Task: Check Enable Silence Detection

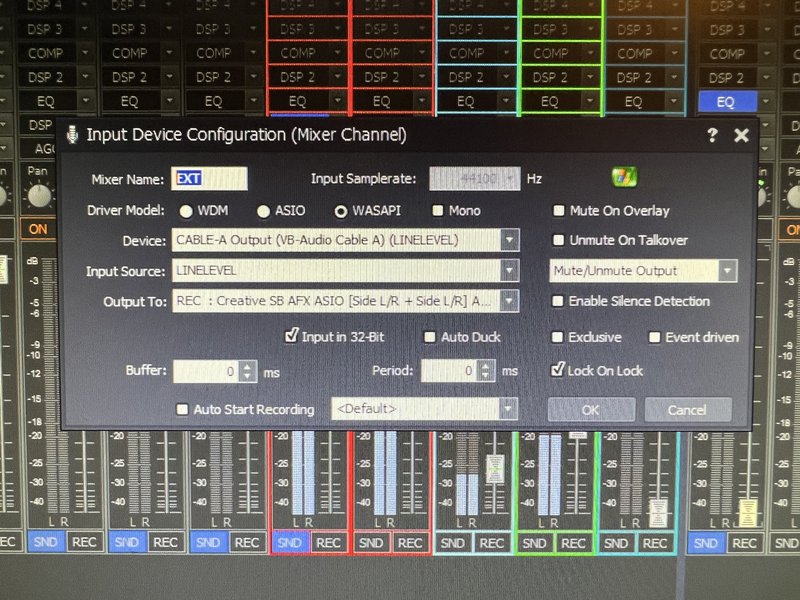Action: [x=558, y=301]
